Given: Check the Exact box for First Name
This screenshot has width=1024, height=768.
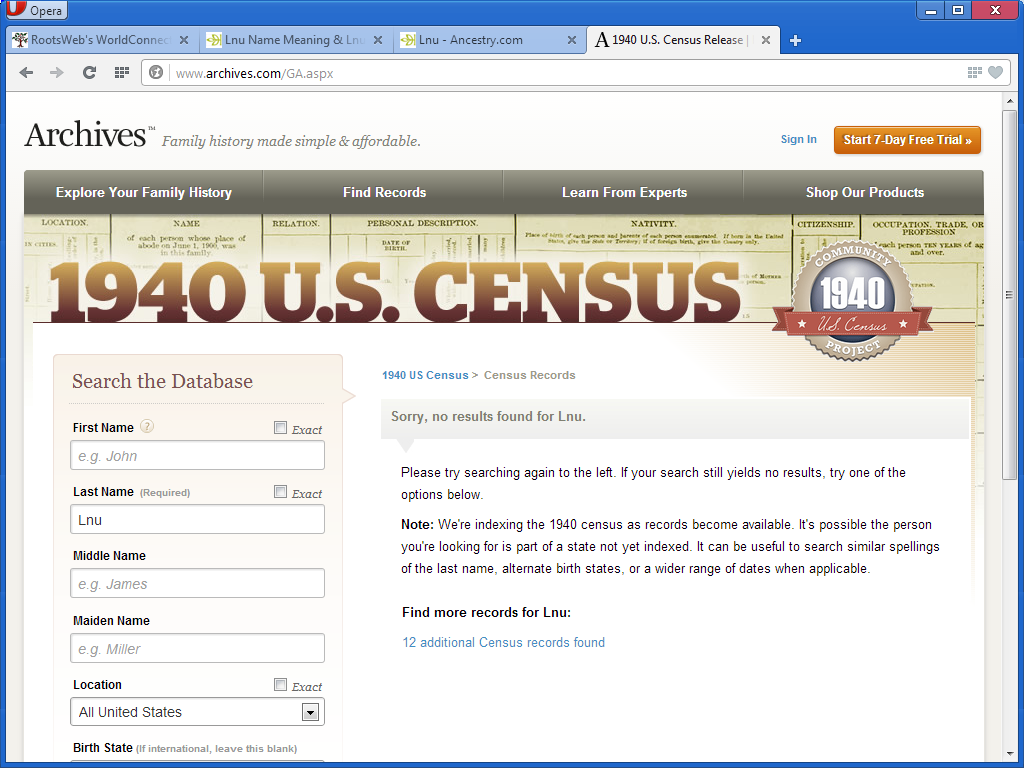Looking at the screenshot, I should pos(280,427).
